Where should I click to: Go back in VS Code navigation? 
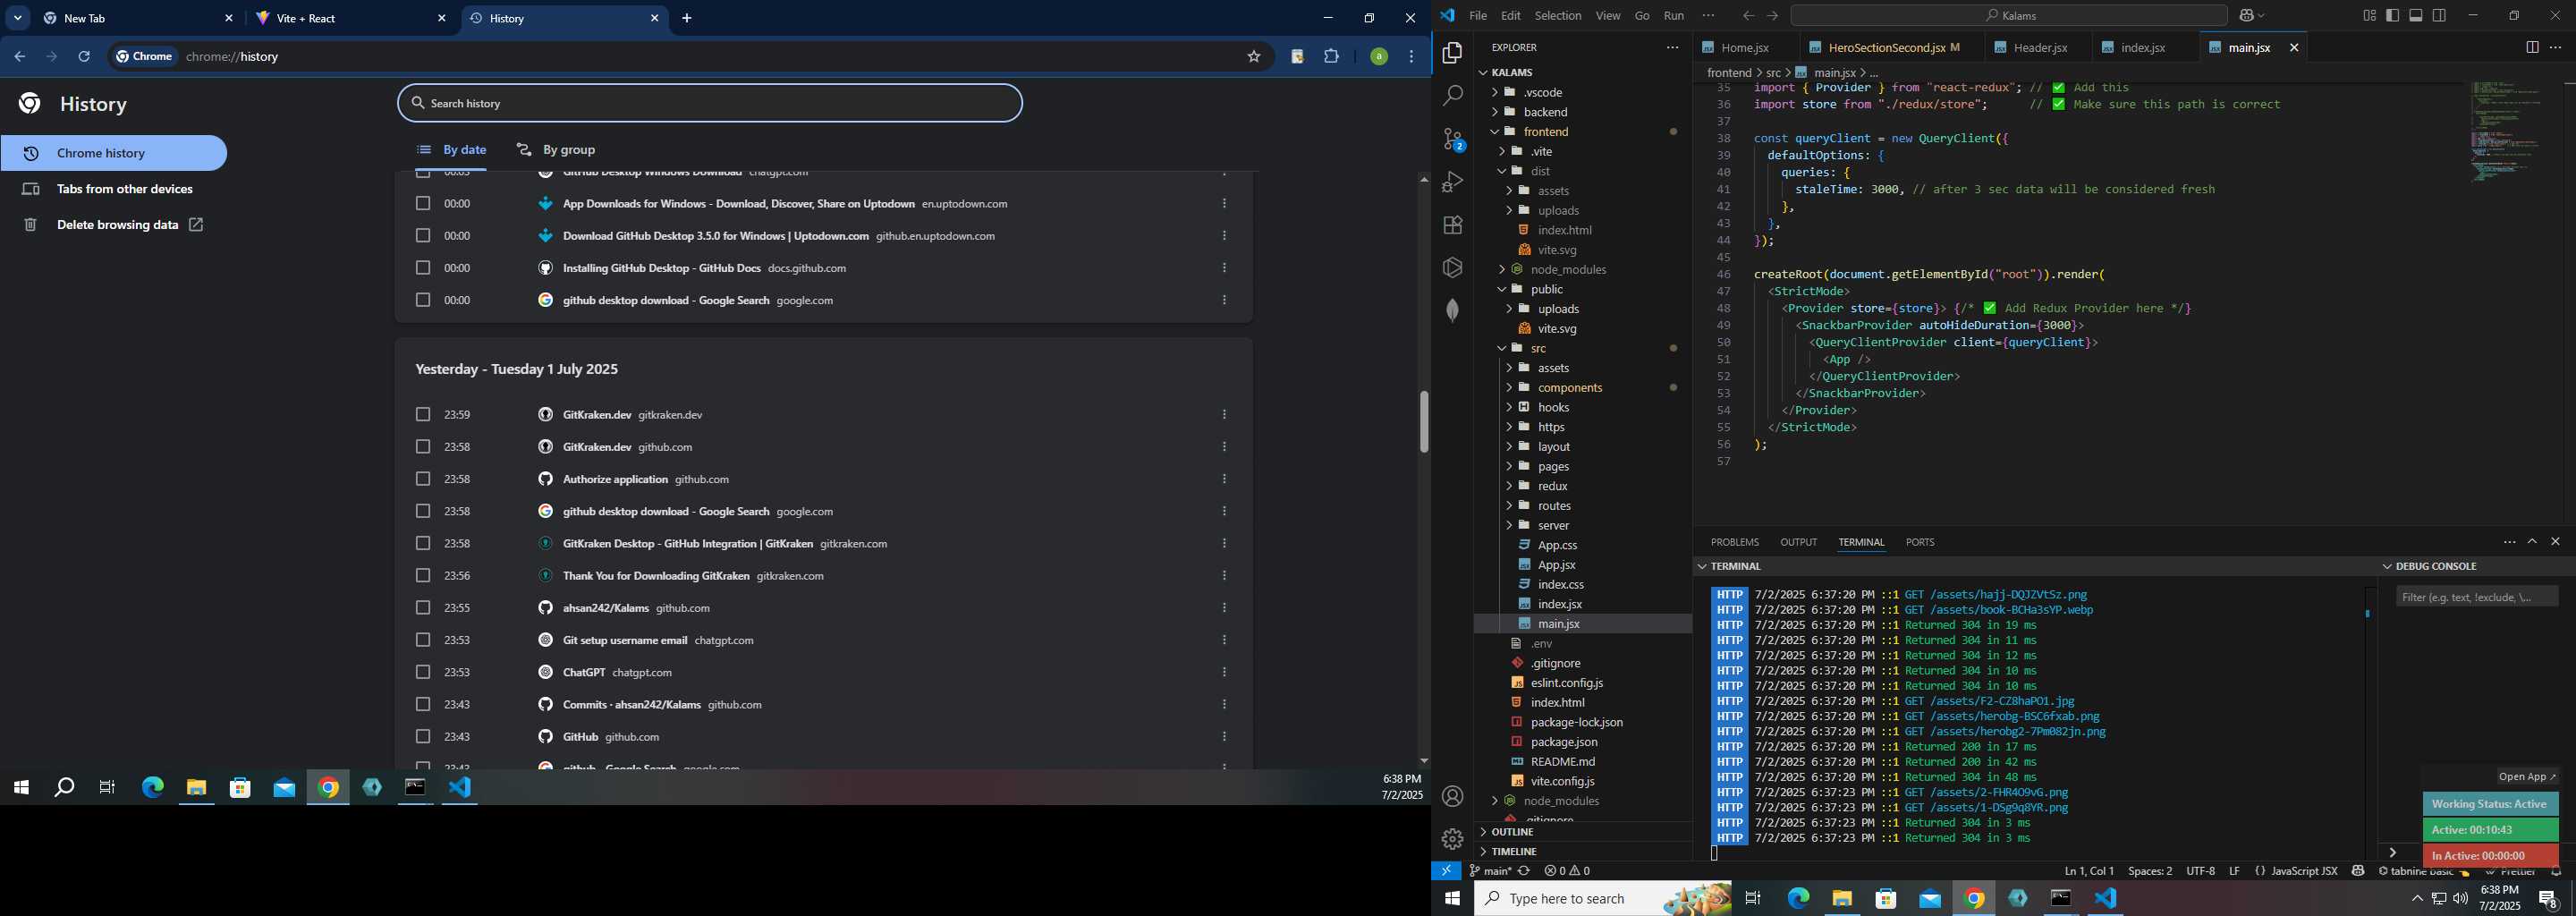[1748, 16]
